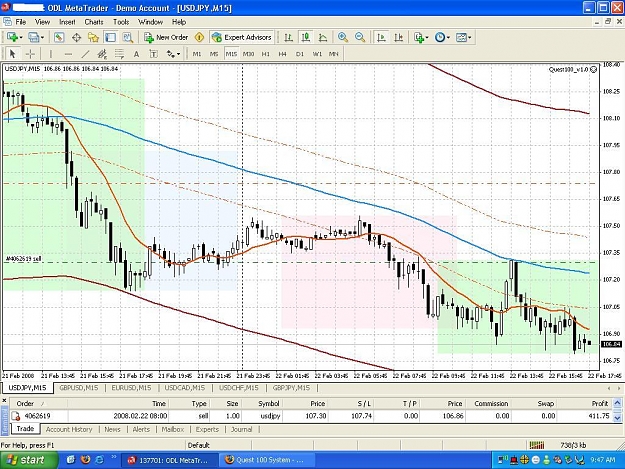The height and width of the screenshot is (469, 625).
Task: Click terminal scrollbar down arrow
Action: (617, 418)
